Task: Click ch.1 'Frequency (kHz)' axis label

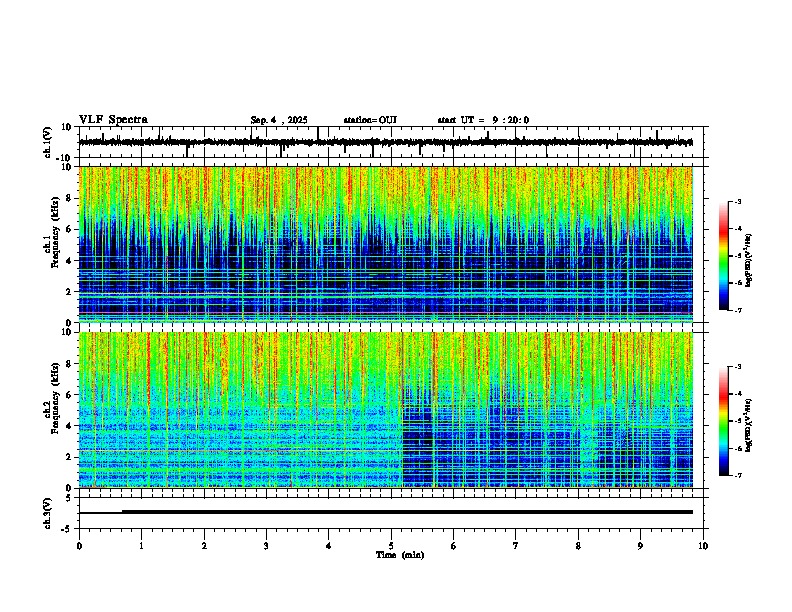Action: point(55,234)
